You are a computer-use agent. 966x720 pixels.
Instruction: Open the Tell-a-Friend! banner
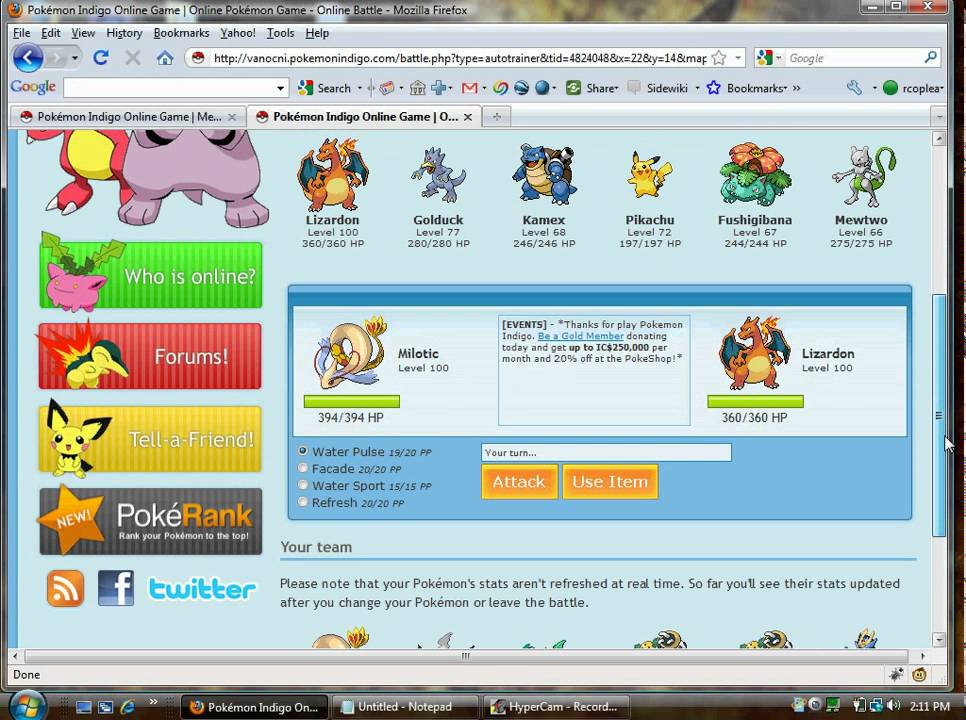click(150, 439)
